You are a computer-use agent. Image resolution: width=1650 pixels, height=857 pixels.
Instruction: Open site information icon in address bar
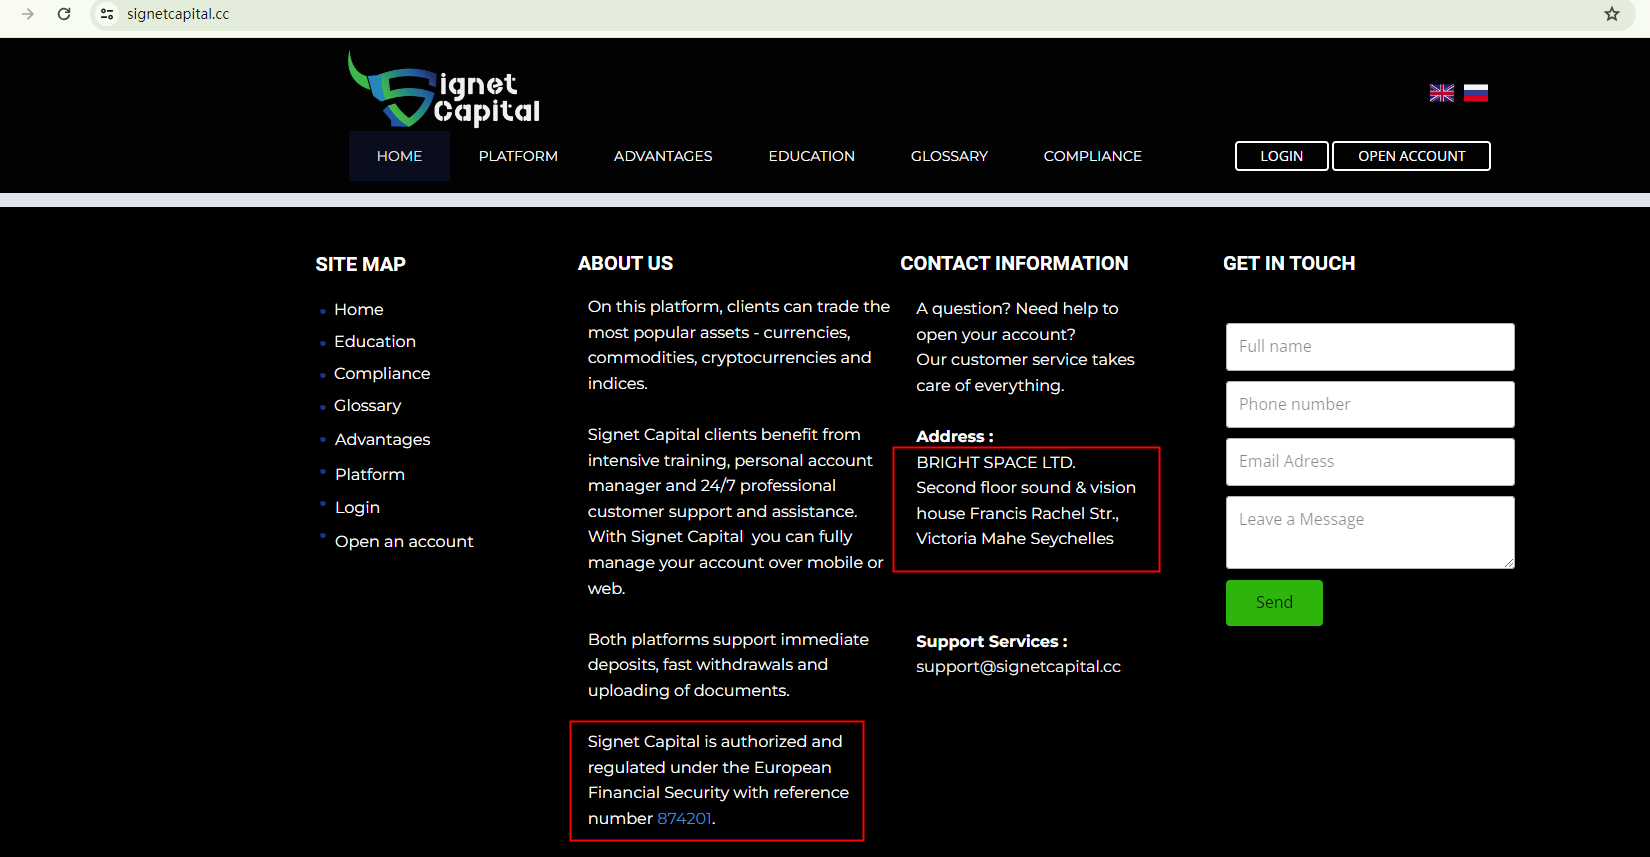(x=107, y=14)
